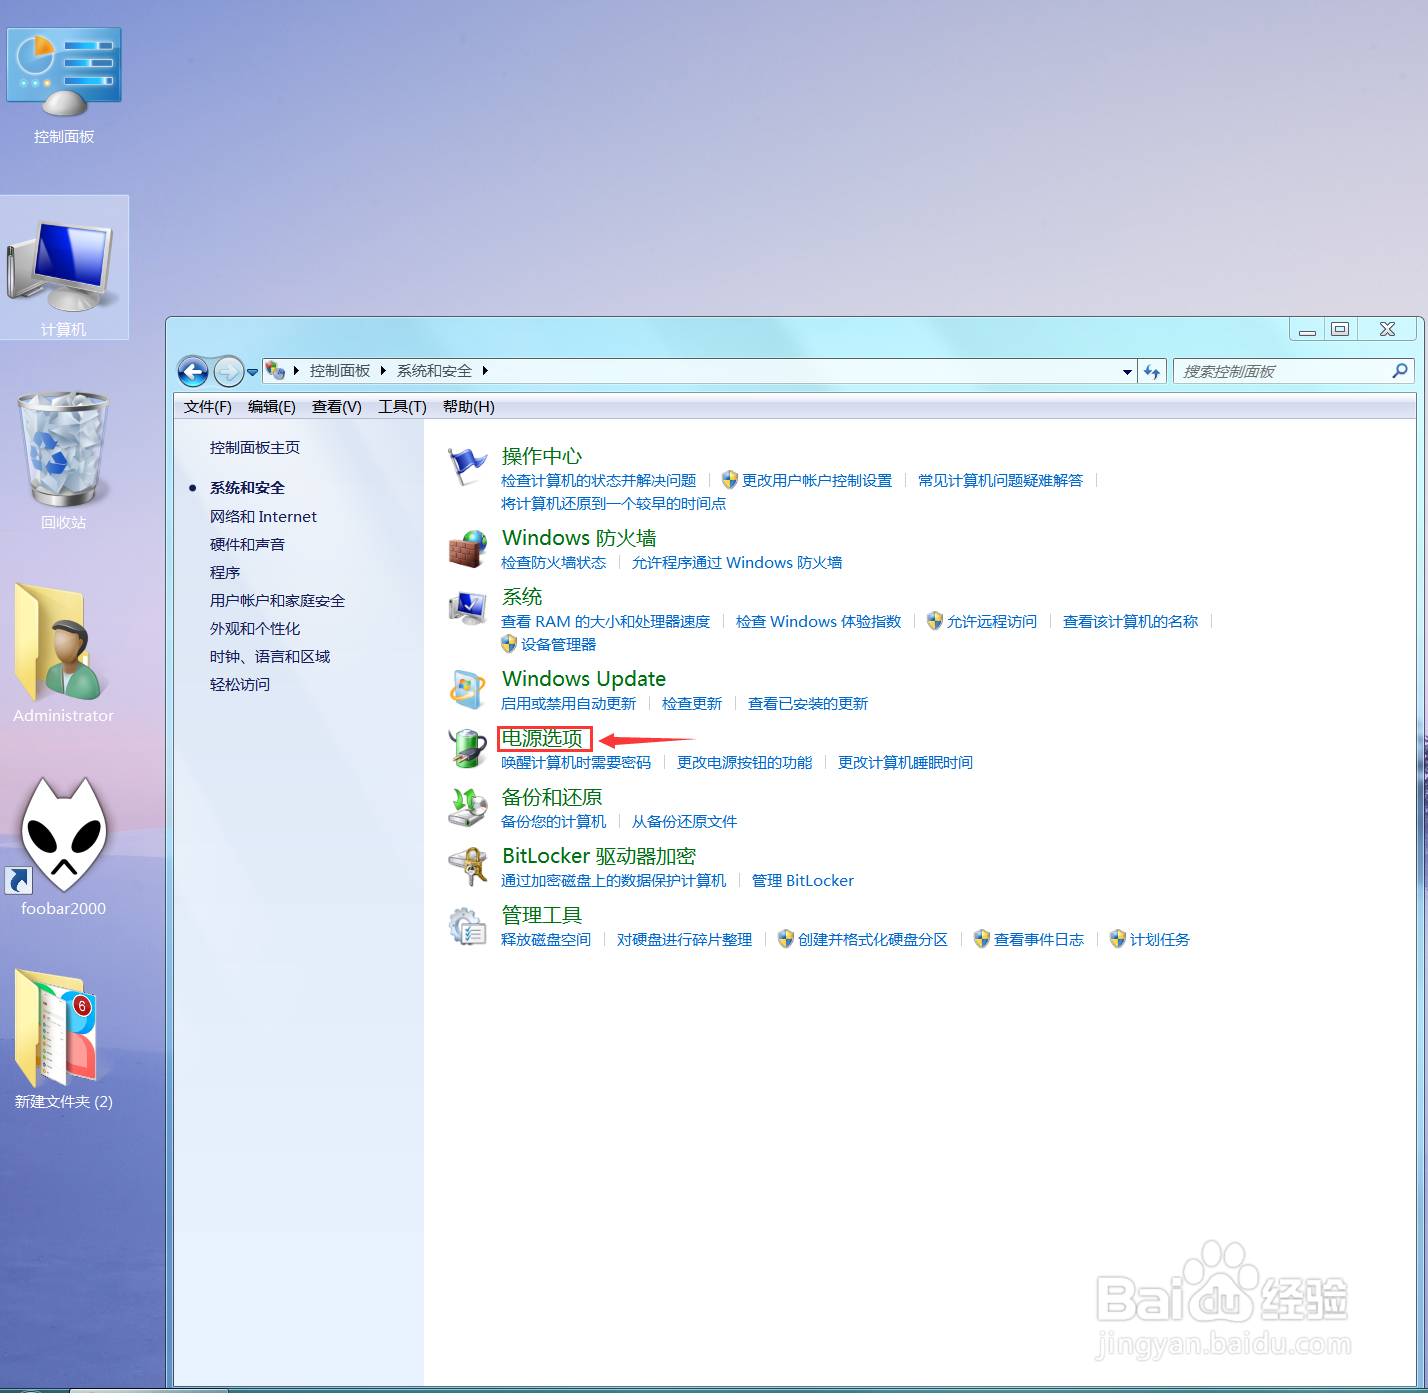Click the refresh button beside address bar

click(1153, 371)
